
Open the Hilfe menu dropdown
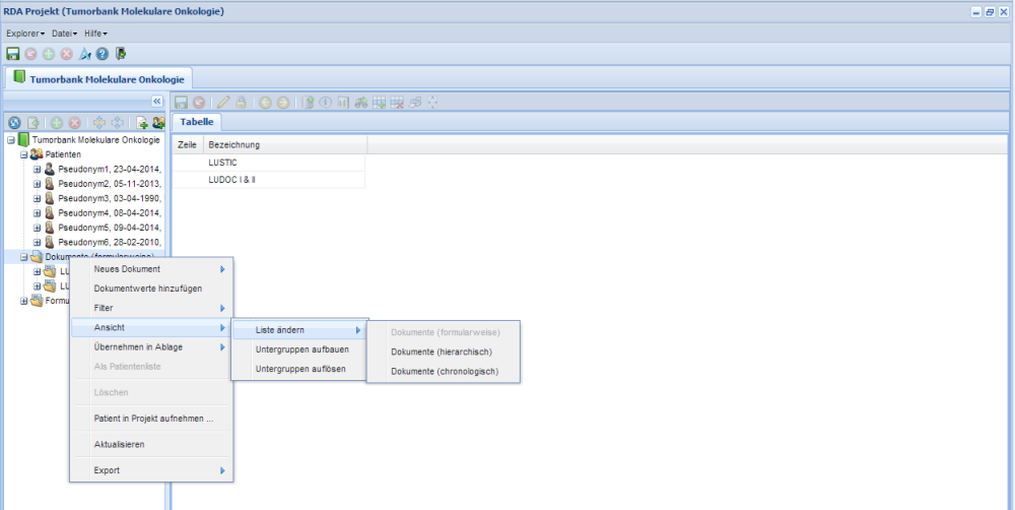(x=95, y=33)
